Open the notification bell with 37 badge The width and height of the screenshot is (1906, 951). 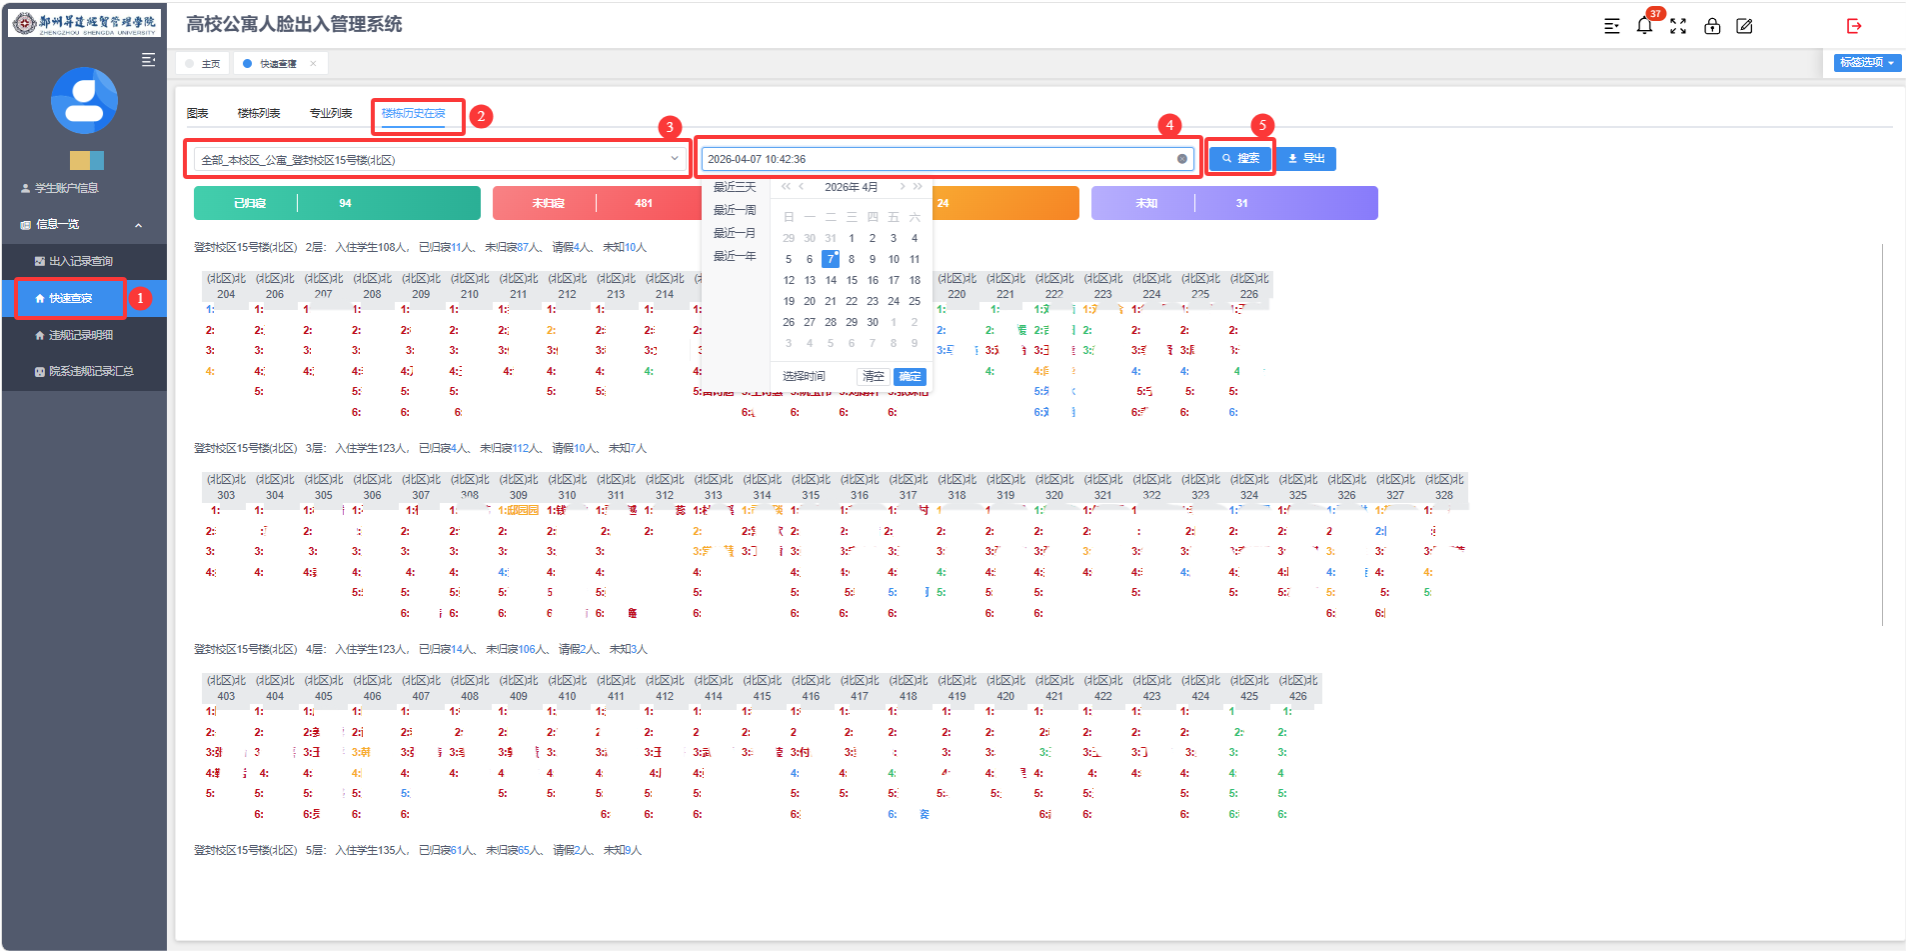(x=1644, y=26)
